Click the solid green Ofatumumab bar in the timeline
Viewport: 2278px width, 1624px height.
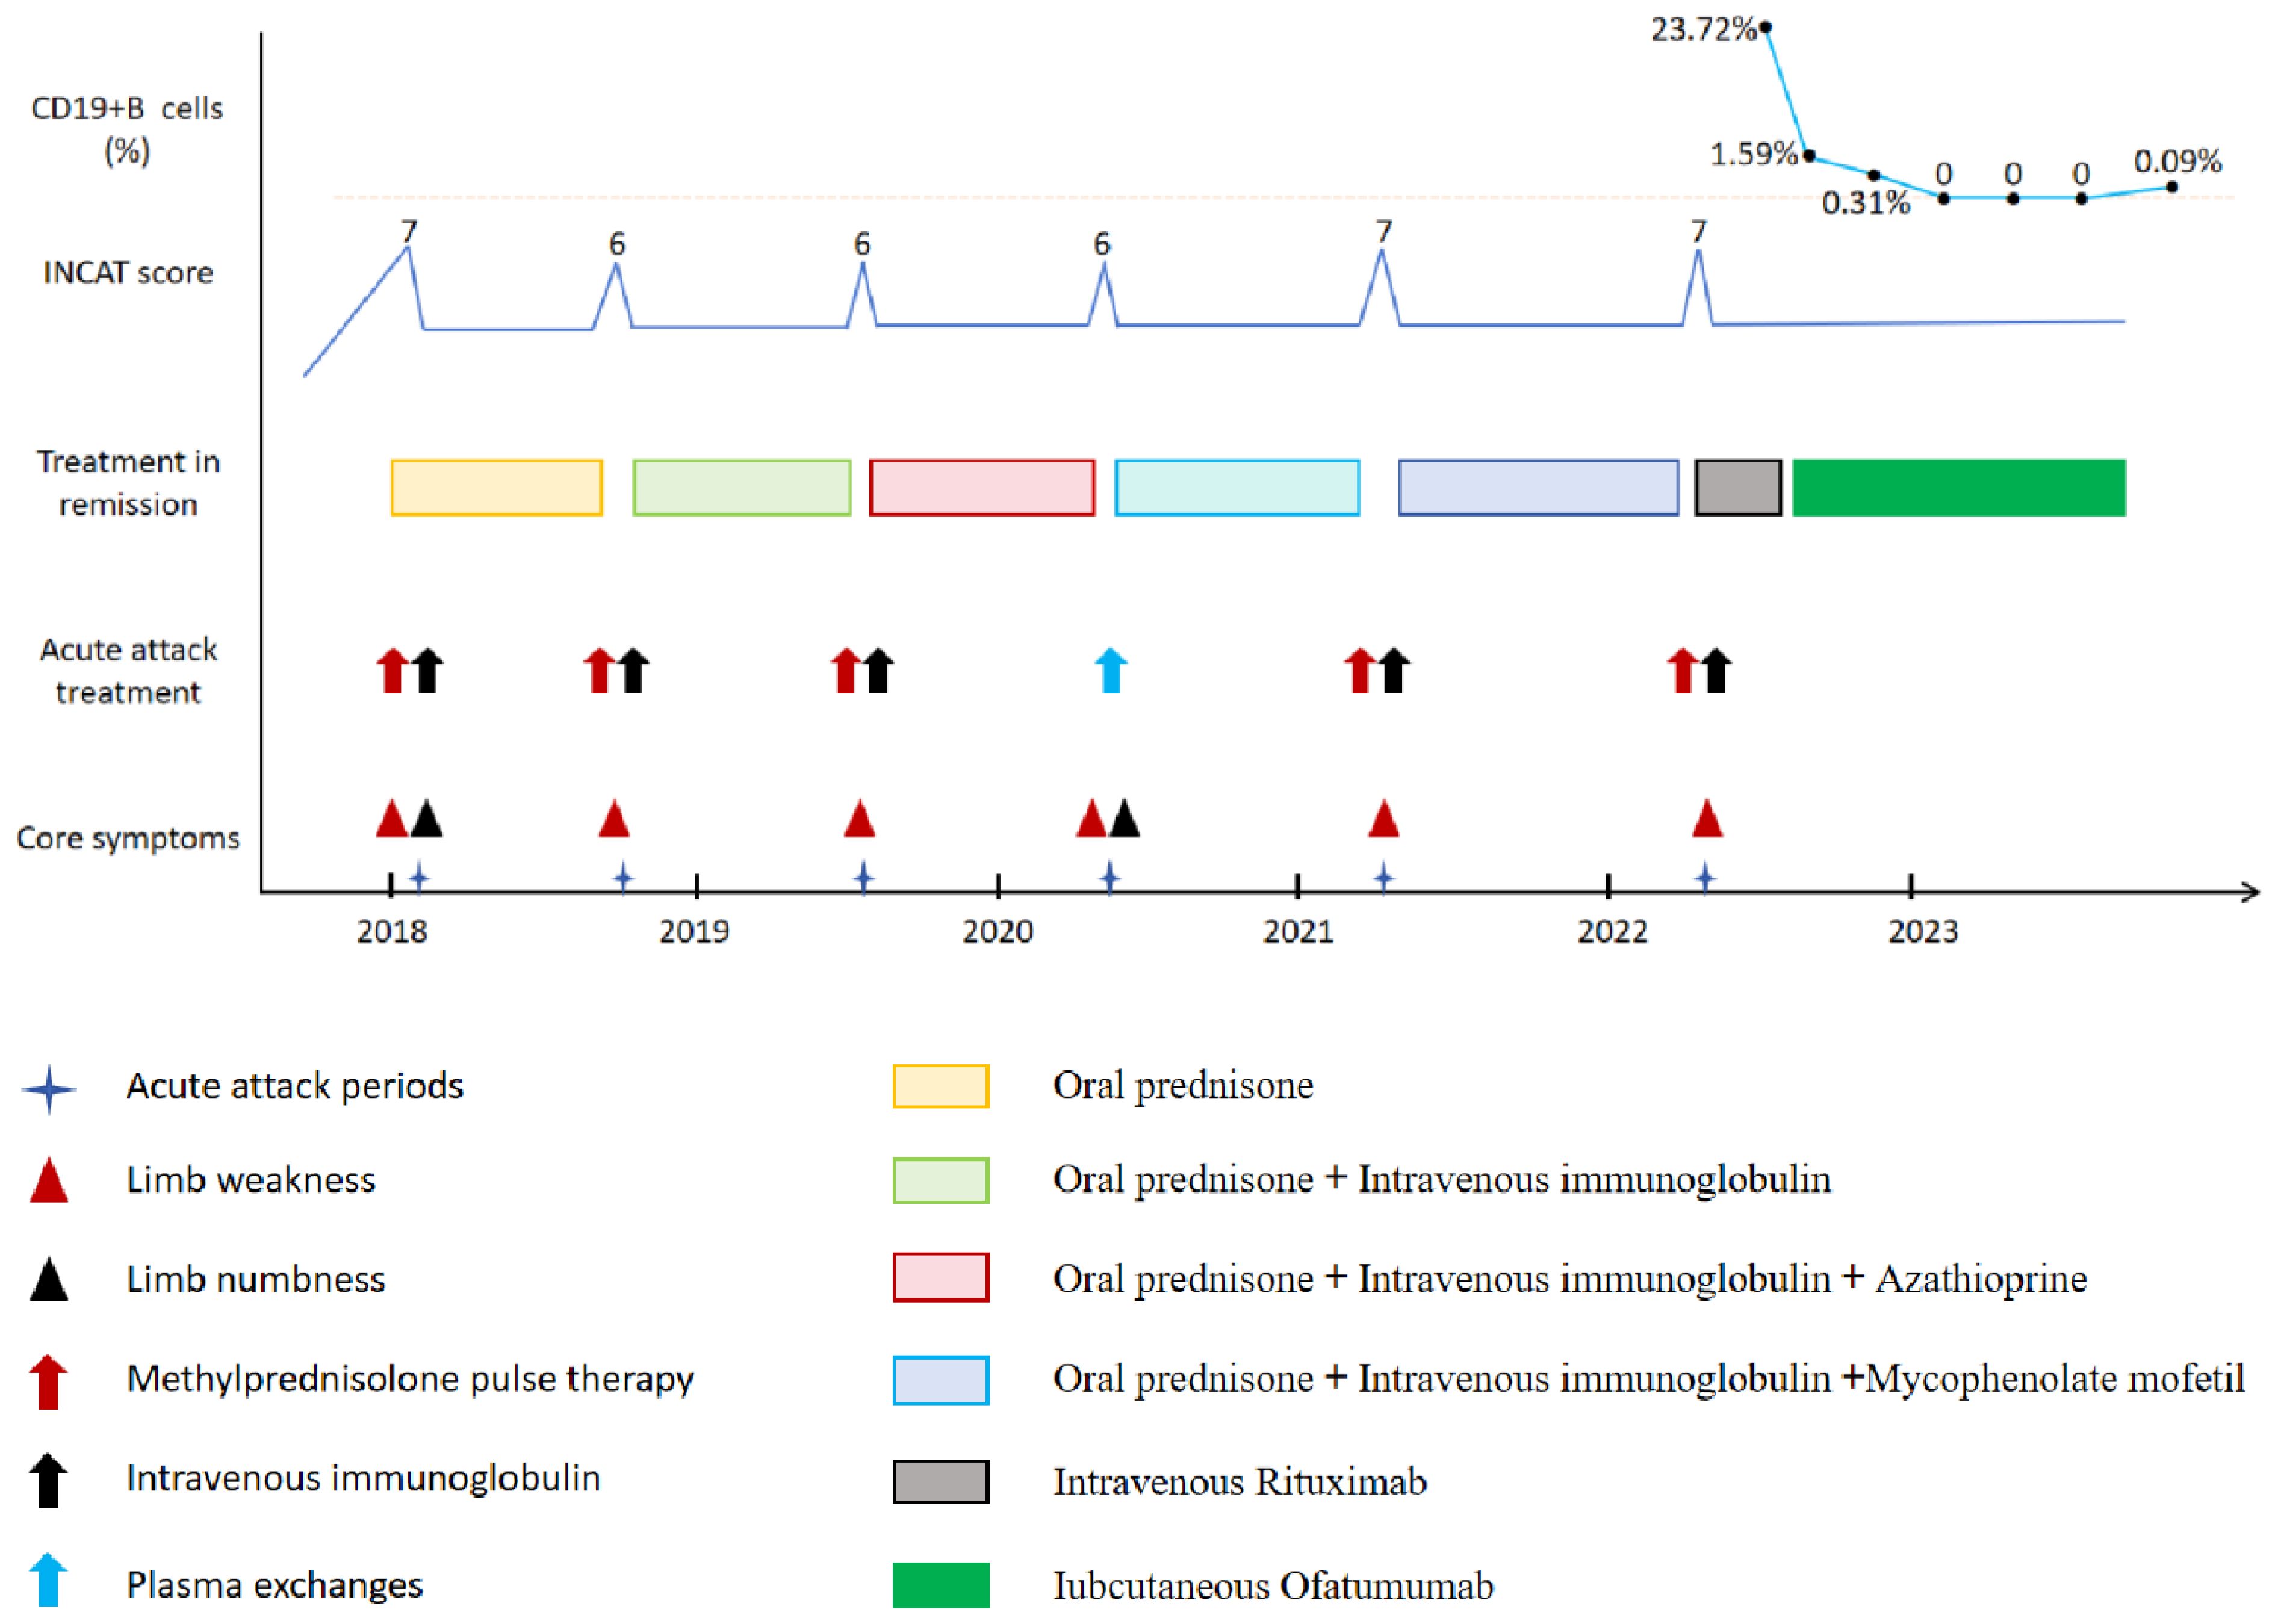(1959, 488)
